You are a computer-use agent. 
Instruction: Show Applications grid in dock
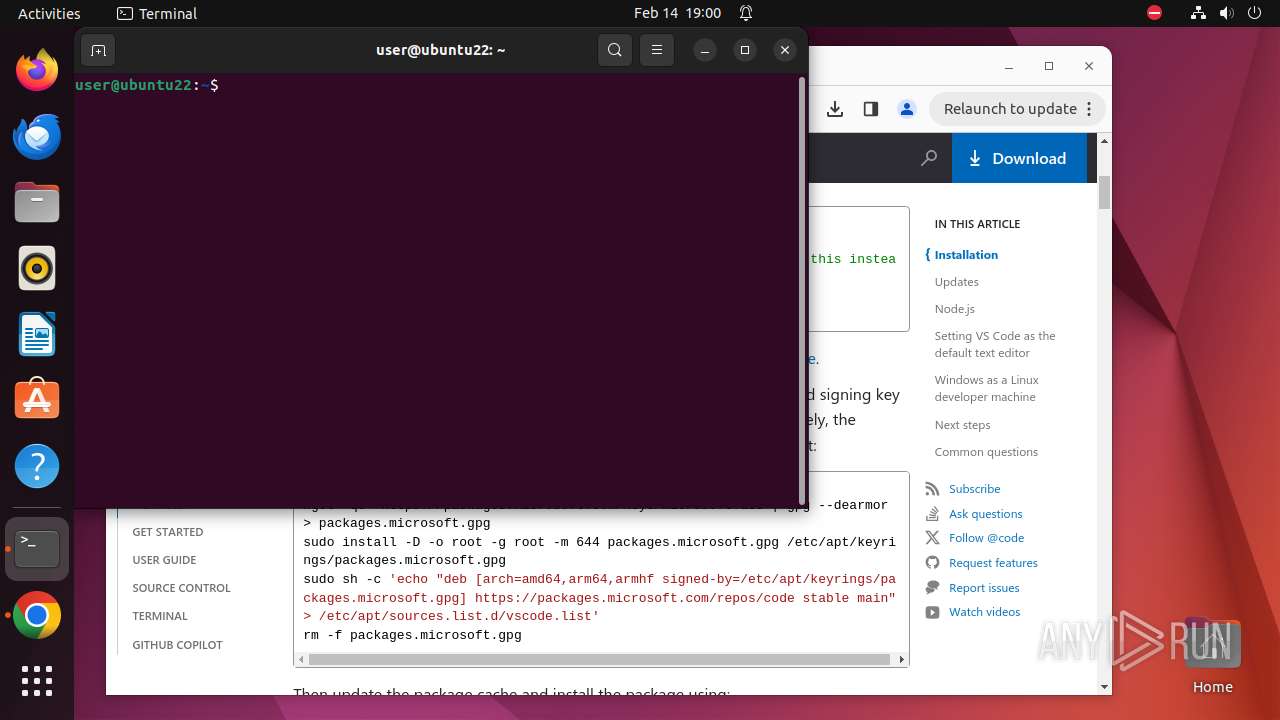coord(37,681)
